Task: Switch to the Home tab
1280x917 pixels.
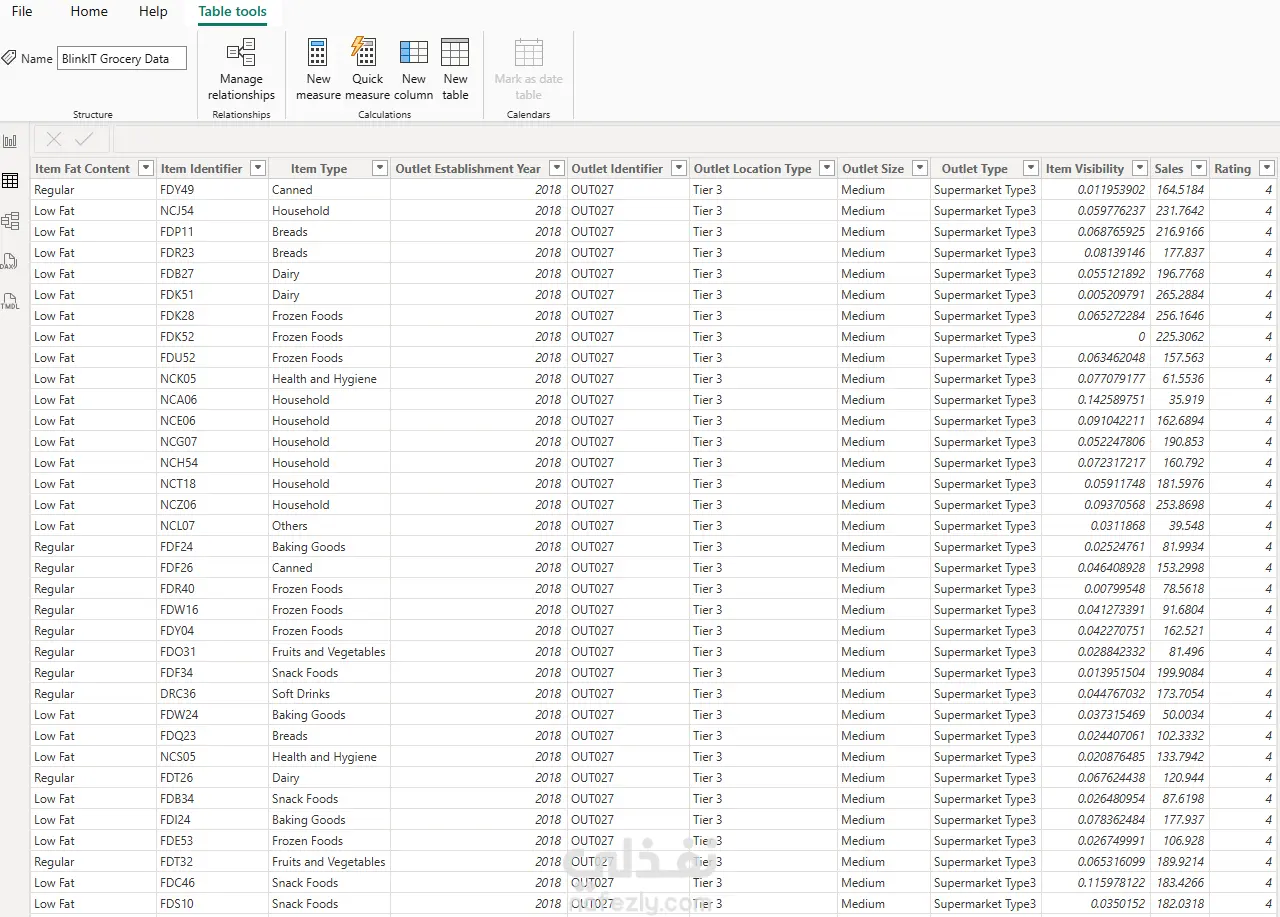Action: pyautogui.click(x=89, y=11)
